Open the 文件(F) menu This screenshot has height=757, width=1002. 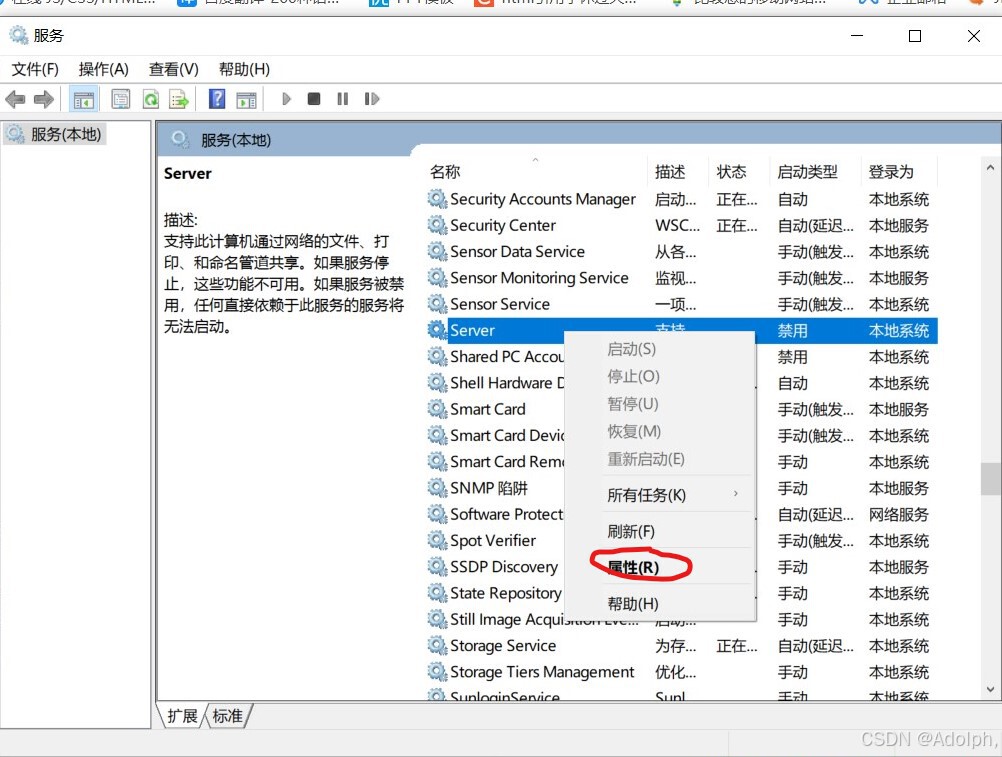[x=35, y=69]
